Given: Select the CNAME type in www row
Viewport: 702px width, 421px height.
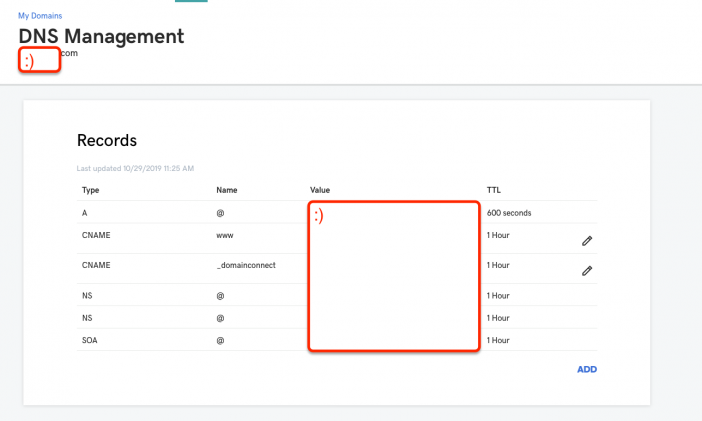Looking at the screenshot, I should [96, 236].
